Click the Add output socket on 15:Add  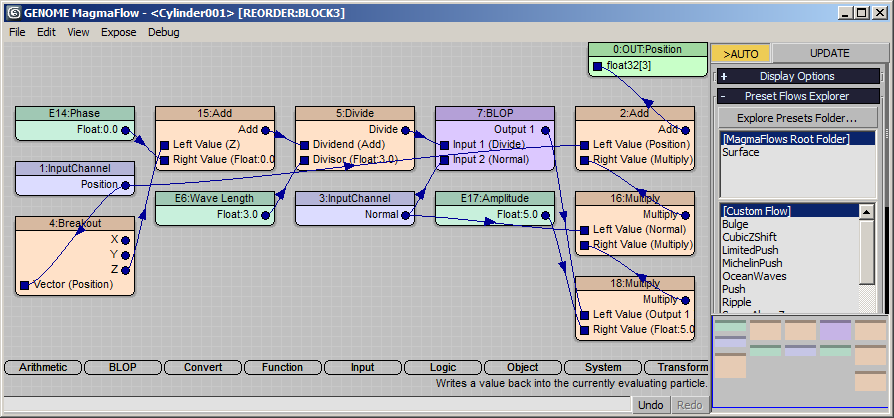tap(265, 130)
